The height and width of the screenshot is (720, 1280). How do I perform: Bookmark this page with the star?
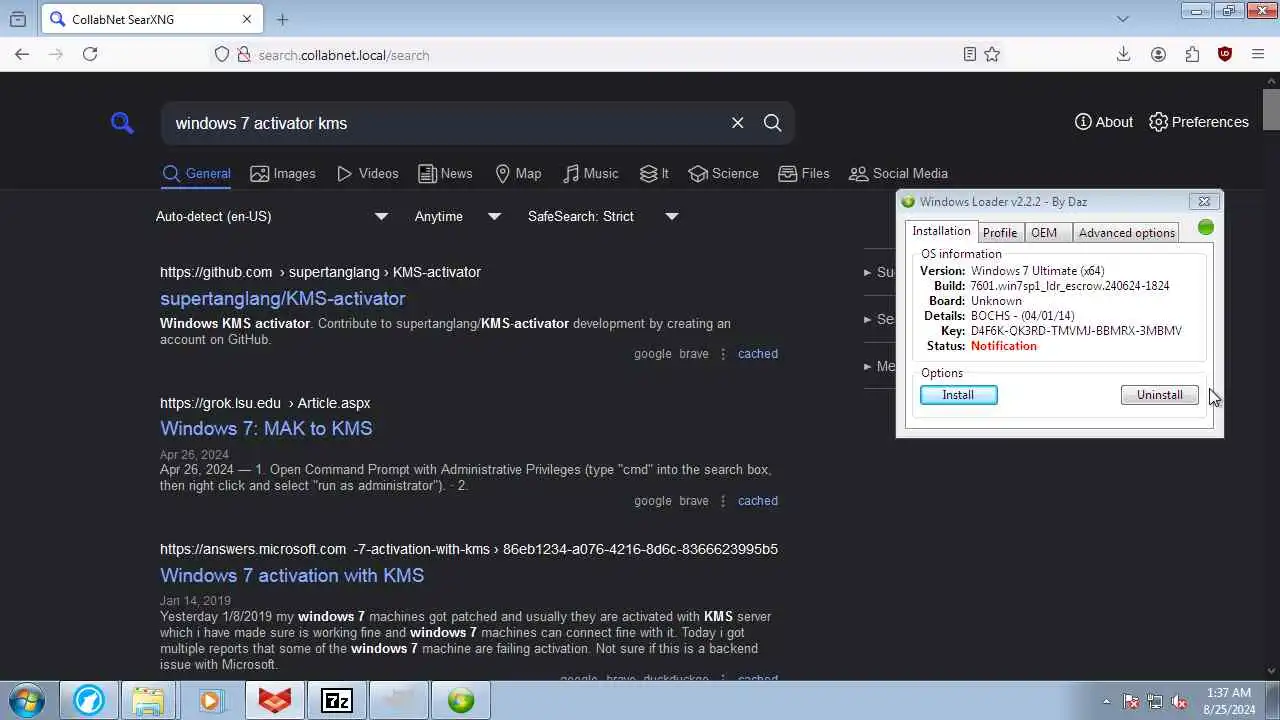point(992,54)
